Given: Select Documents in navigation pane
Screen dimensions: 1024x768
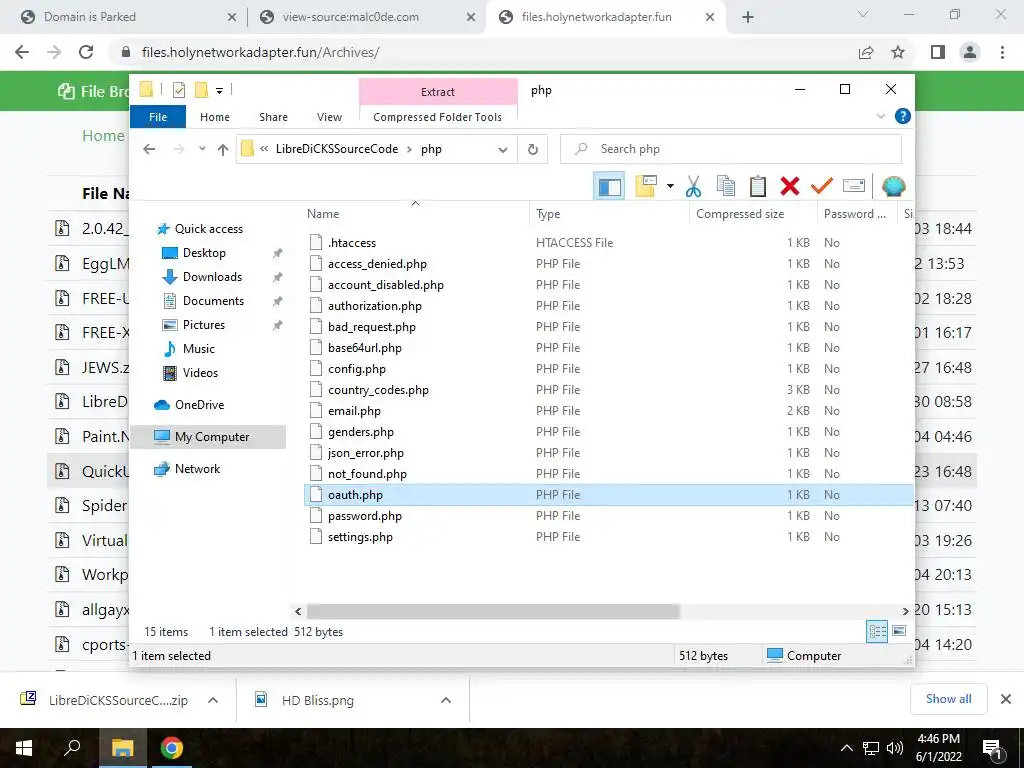Looking at the screenshot, I should (213, 301).
